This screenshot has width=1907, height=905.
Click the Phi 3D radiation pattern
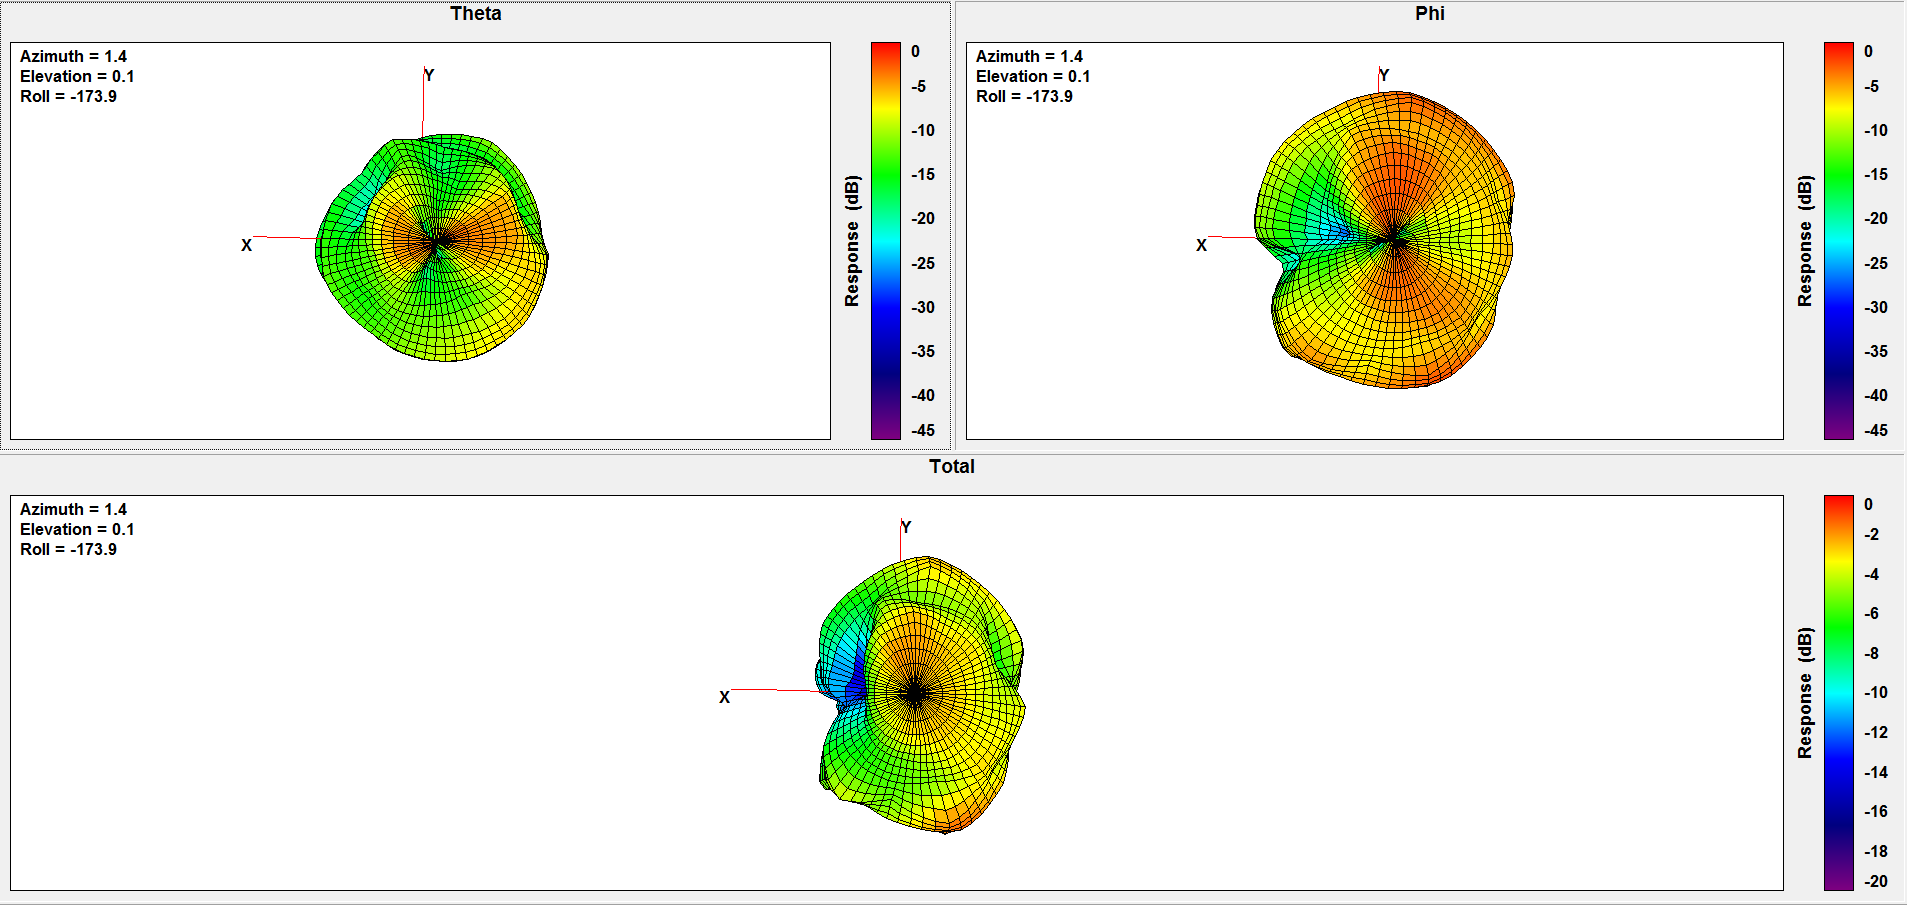click(x=1384, y=240)
